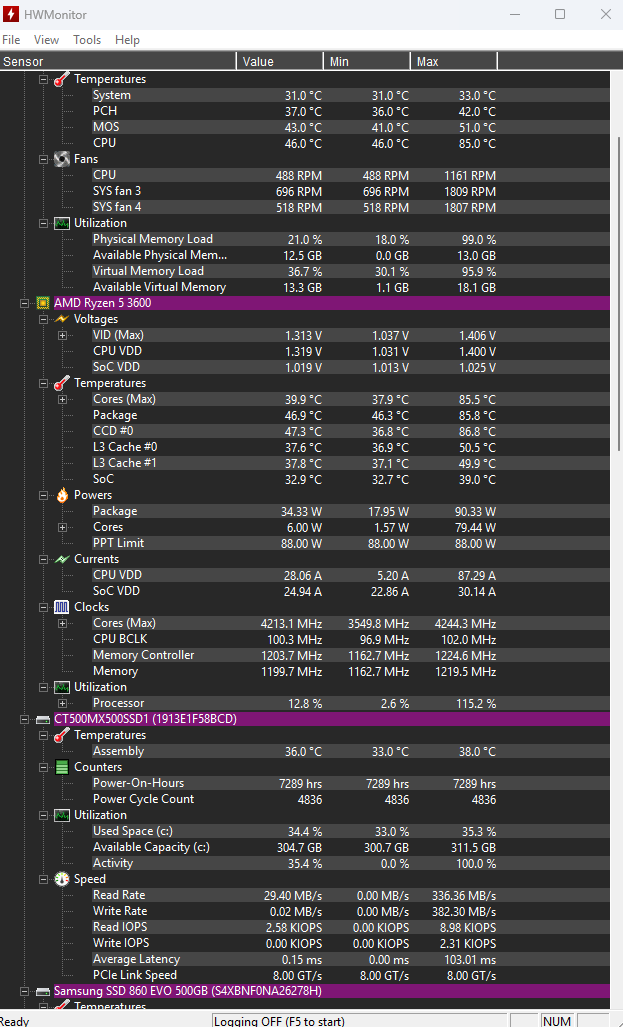Collapse the Powers group
The width and height of the screenshot is (623, 1027).
[x=43, y=495]
